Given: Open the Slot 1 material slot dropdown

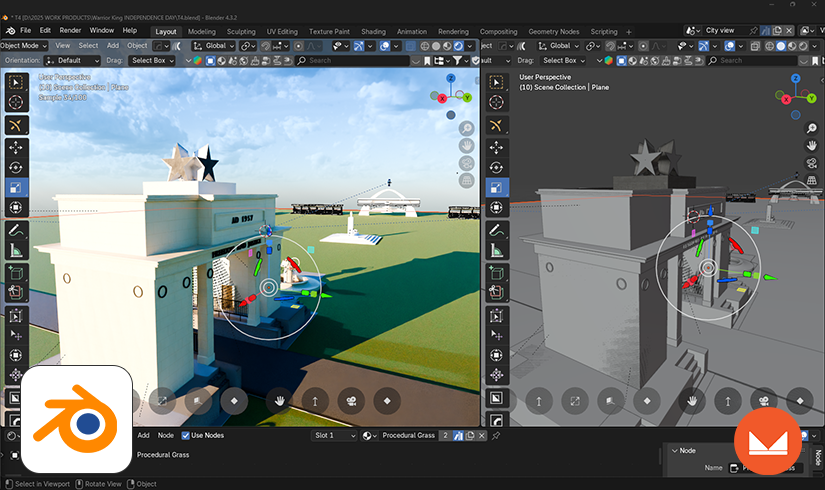Looking at the screenshot, I should click(x=334, y=435).
